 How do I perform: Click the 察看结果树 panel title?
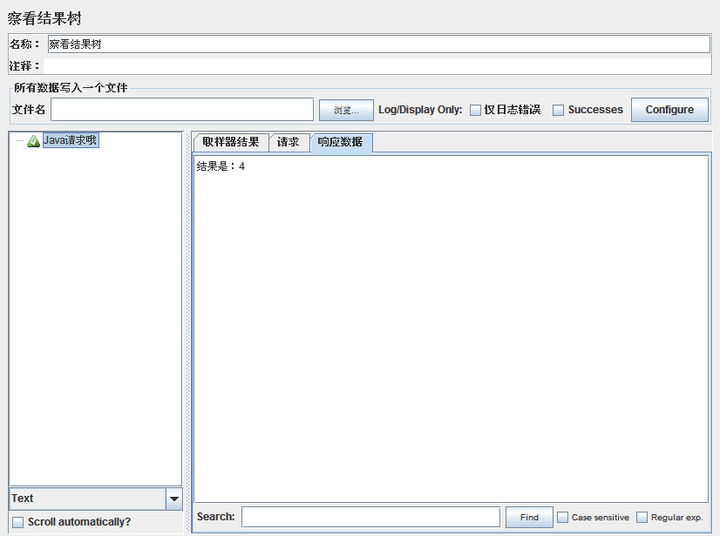[x=45, y=18]
